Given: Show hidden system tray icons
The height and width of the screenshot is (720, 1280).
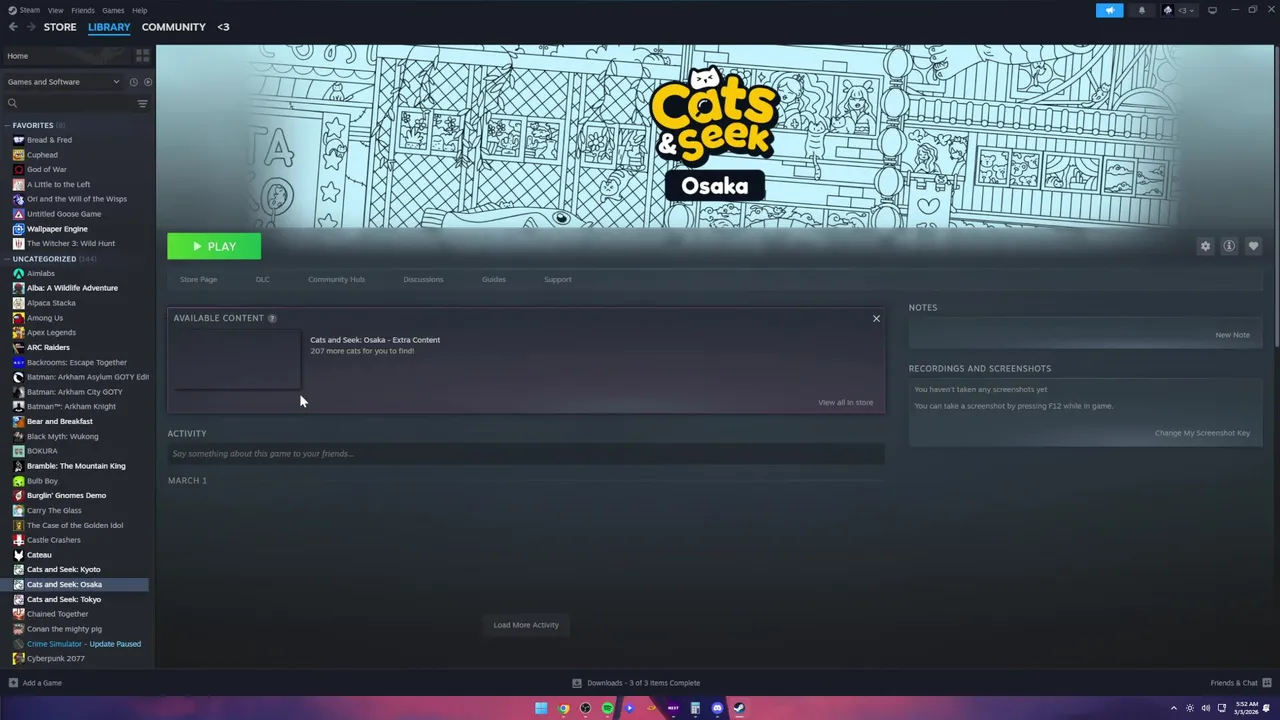Looking at the screenshot, I should (1176, 708).
